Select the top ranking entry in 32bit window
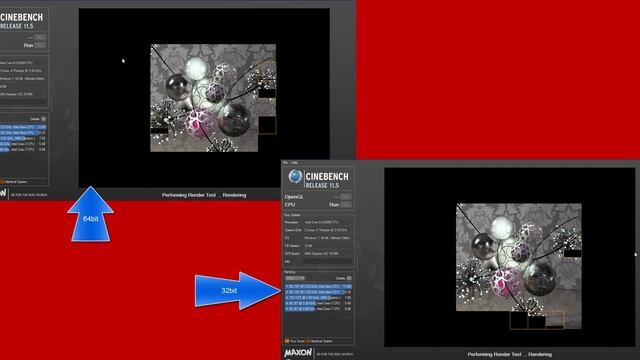Screen dimensions: 640x360 (318, 287)
